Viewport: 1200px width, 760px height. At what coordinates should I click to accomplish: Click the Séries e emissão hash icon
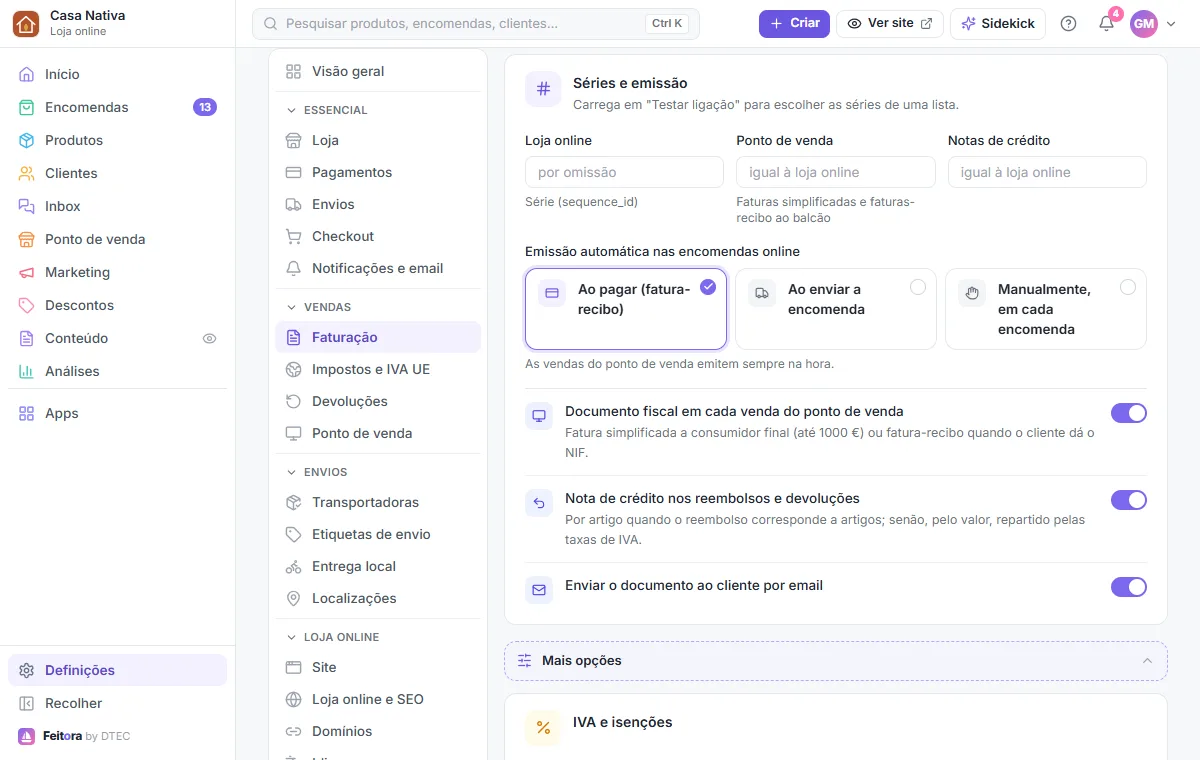[x=543, y=89]
